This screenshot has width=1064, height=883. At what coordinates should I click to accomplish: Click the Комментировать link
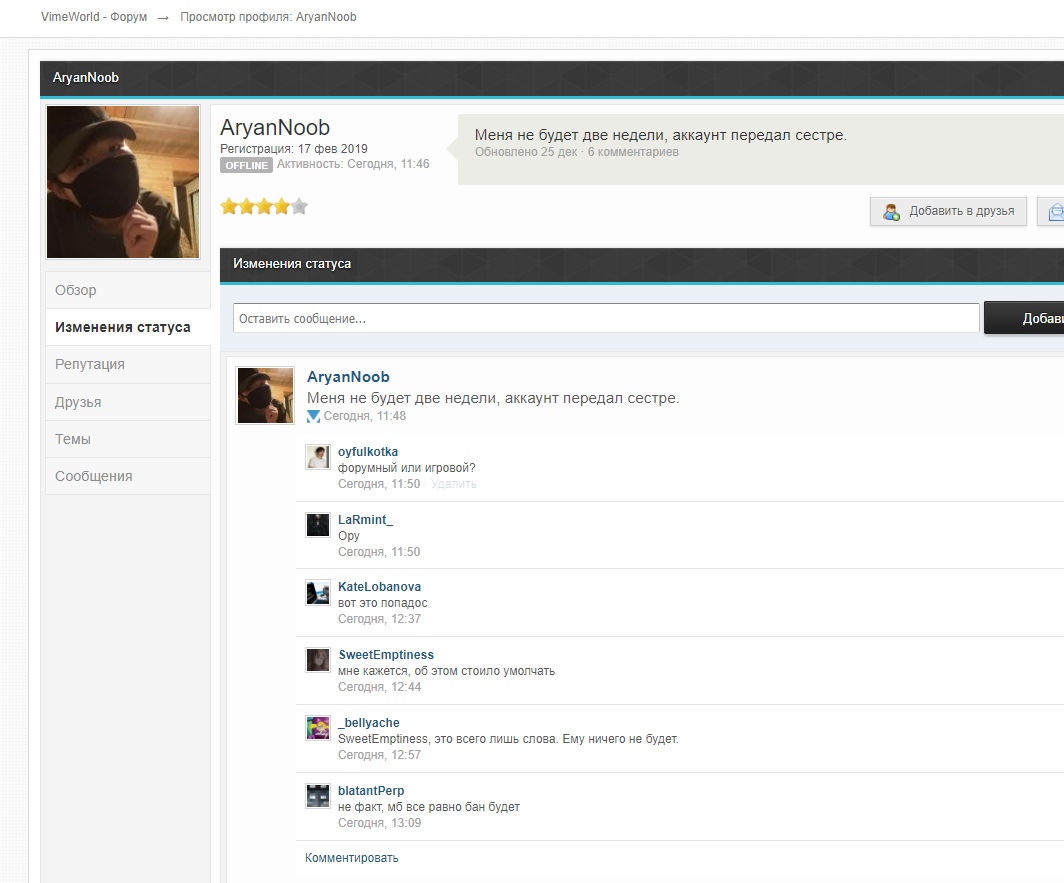coord(352,858)
